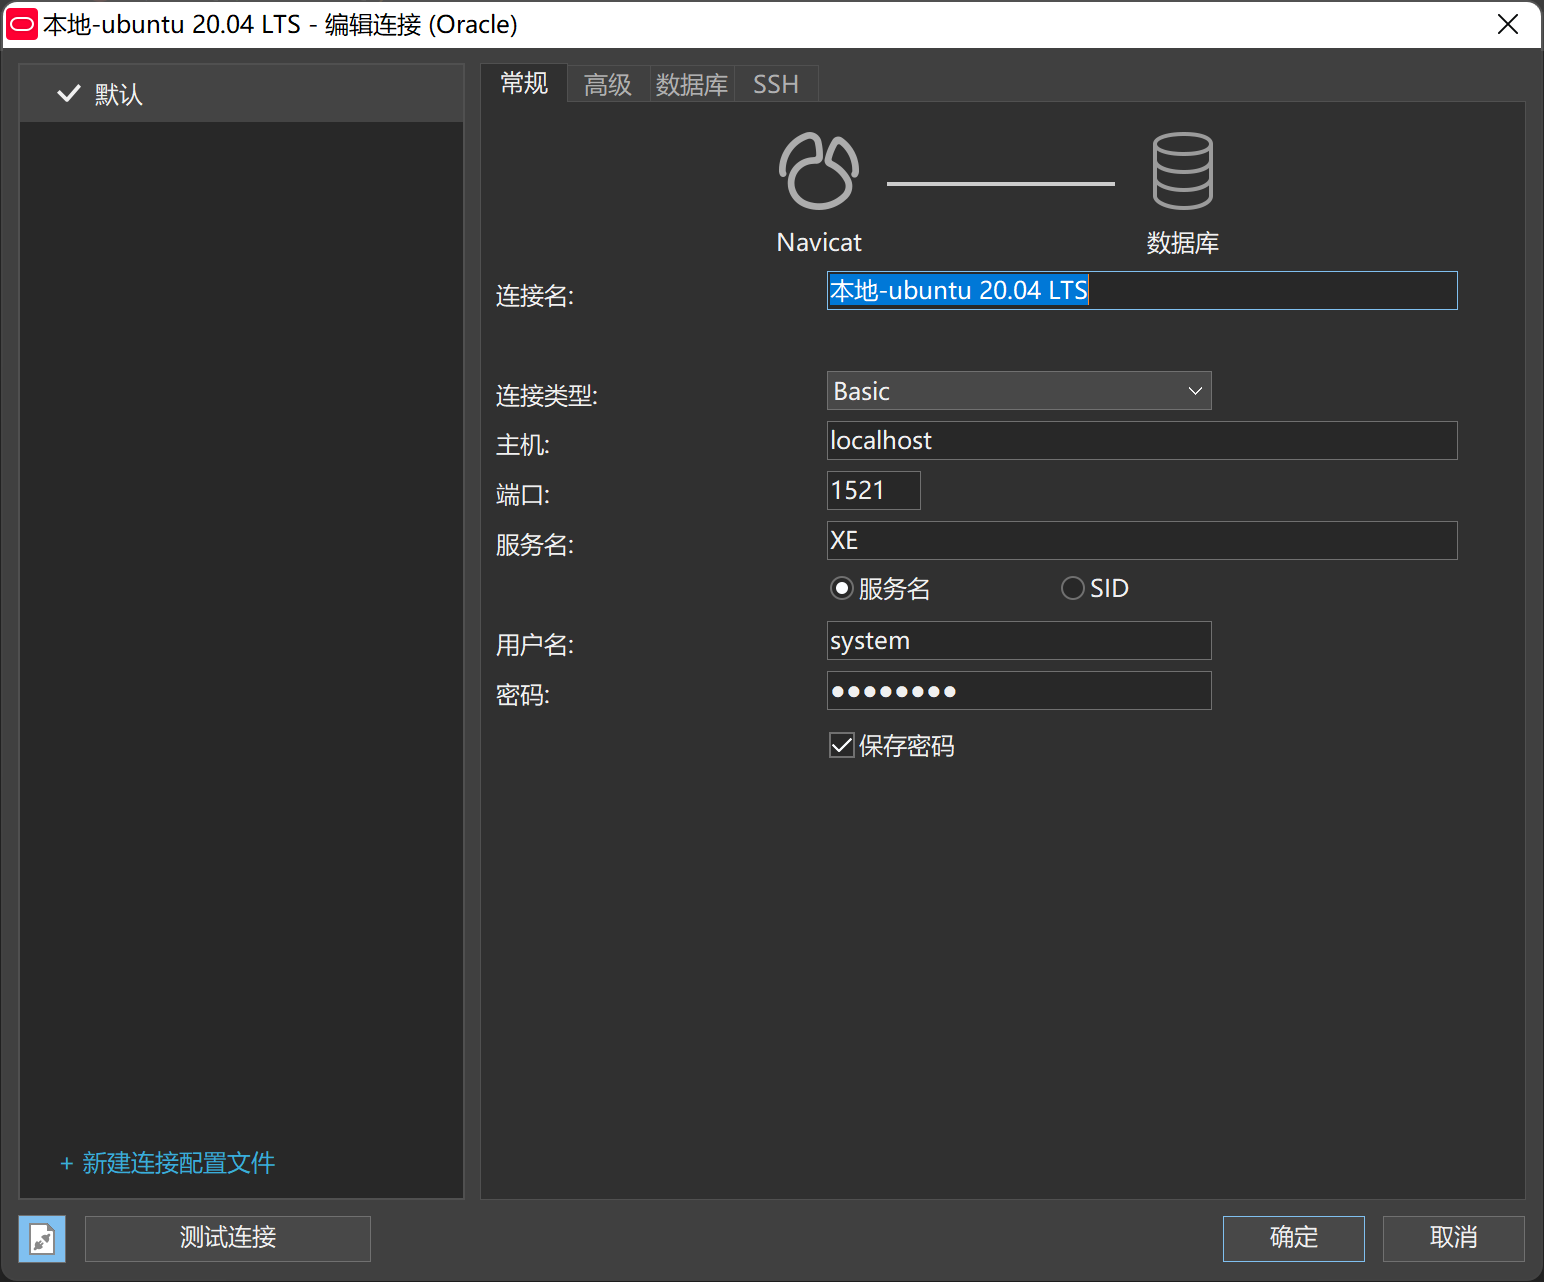Select the 服务名 radio button
This screenshot has height=1282, width=1544.
coord(841,588)
